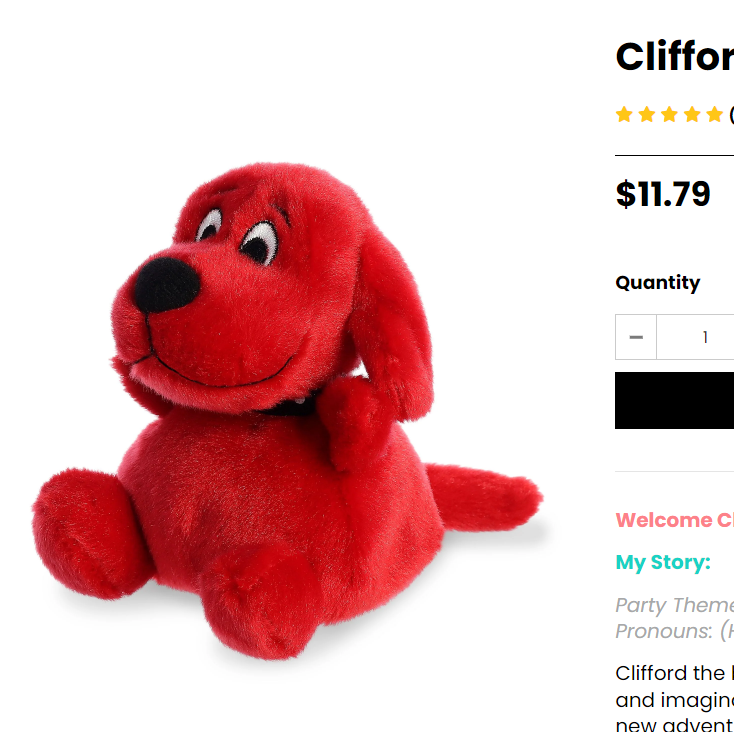
Task: Open review count beside the stars
Action: click(731, 114)
